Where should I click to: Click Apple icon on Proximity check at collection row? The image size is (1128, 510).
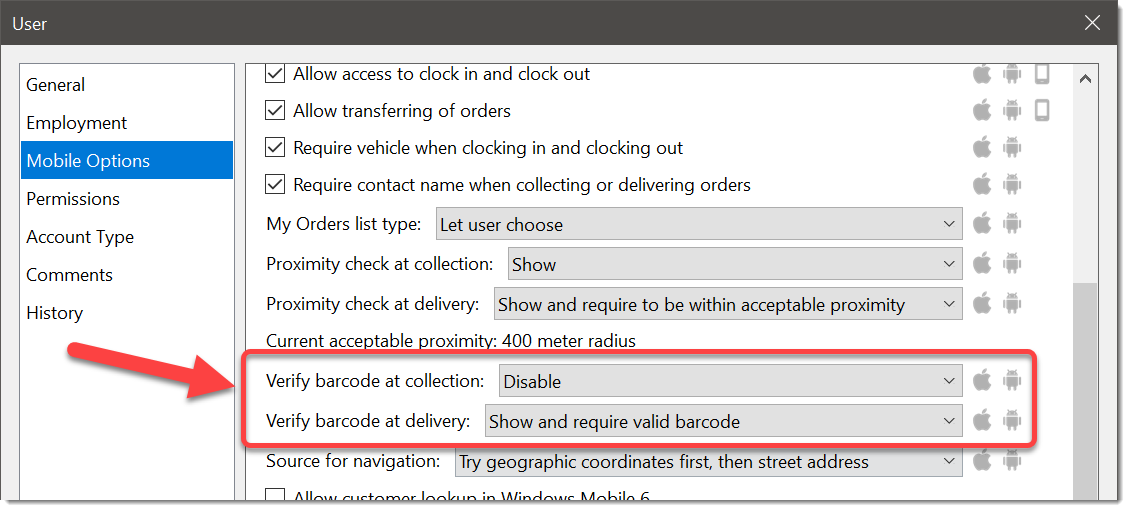[982, 264]
